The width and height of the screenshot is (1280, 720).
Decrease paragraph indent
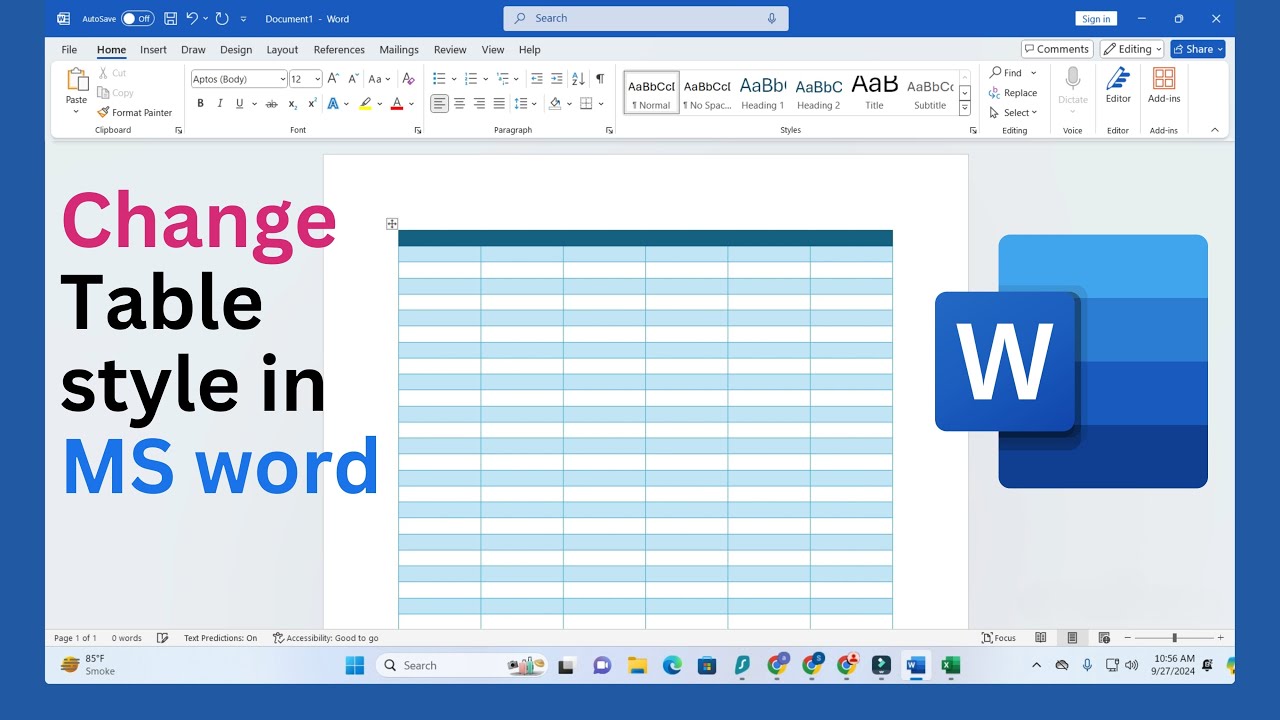coord(537,78)
